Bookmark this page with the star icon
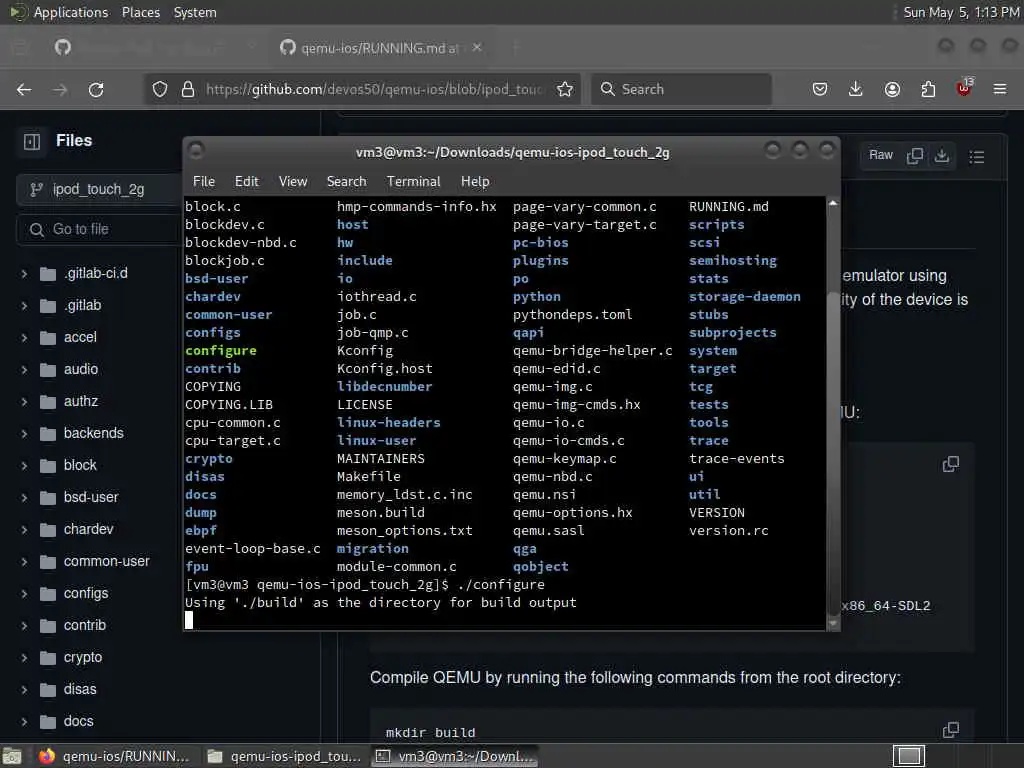This screenshot has width=1024, height=768. pos(565,89)
